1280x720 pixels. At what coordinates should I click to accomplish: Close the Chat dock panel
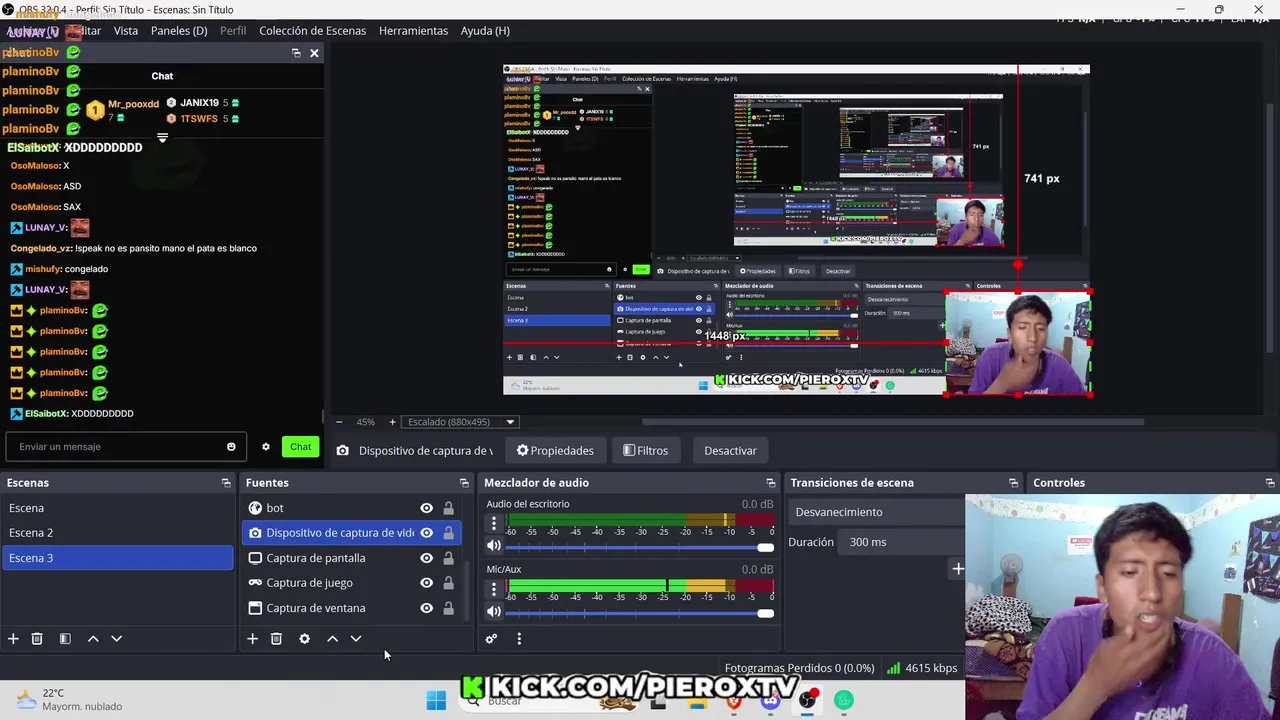(x=314, y=53)
